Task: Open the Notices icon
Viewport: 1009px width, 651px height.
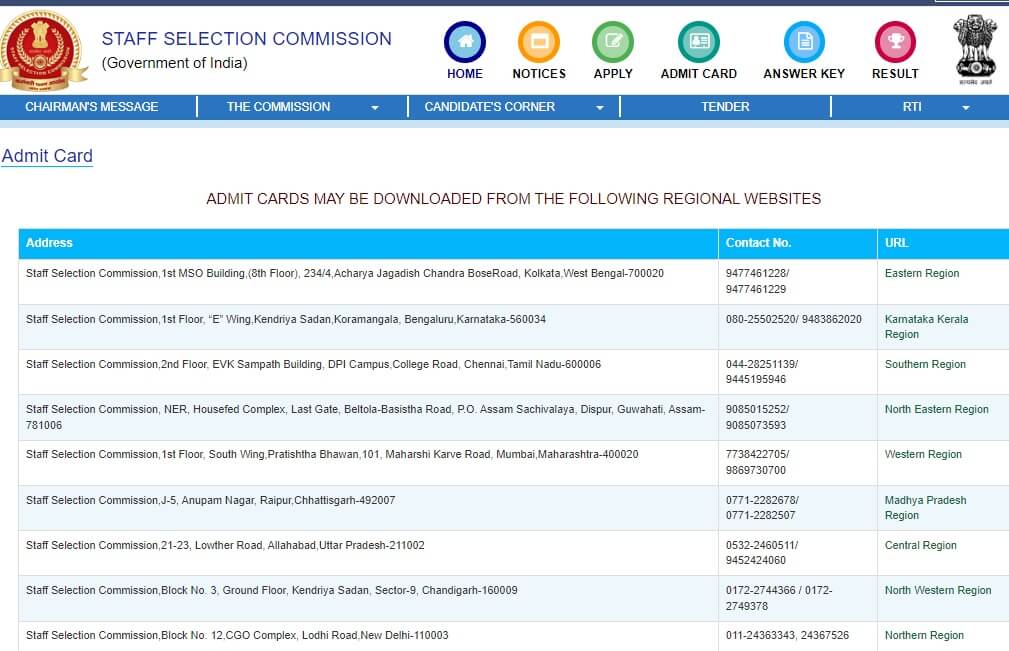Action: 539,42
